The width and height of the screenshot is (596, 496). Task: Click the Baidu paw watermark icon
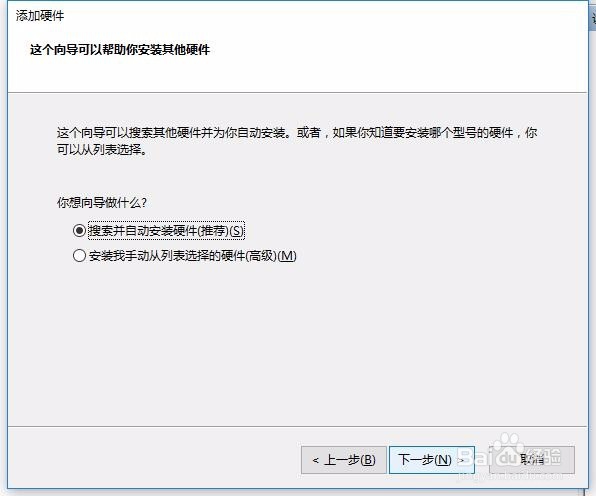tap(508, 444)
